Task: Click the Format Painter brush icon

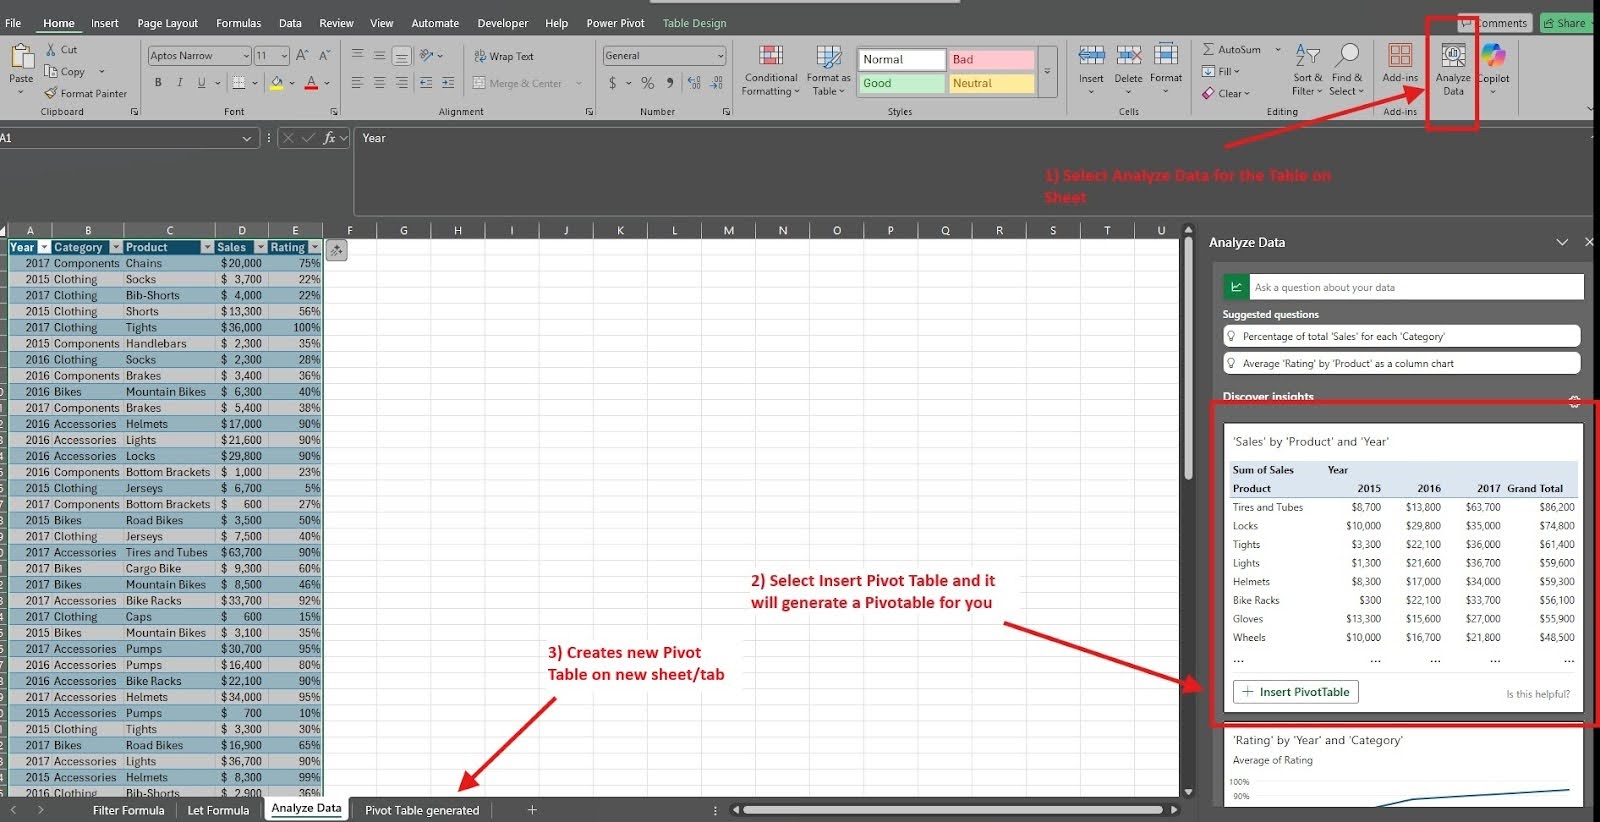Action: click(51, 93)
